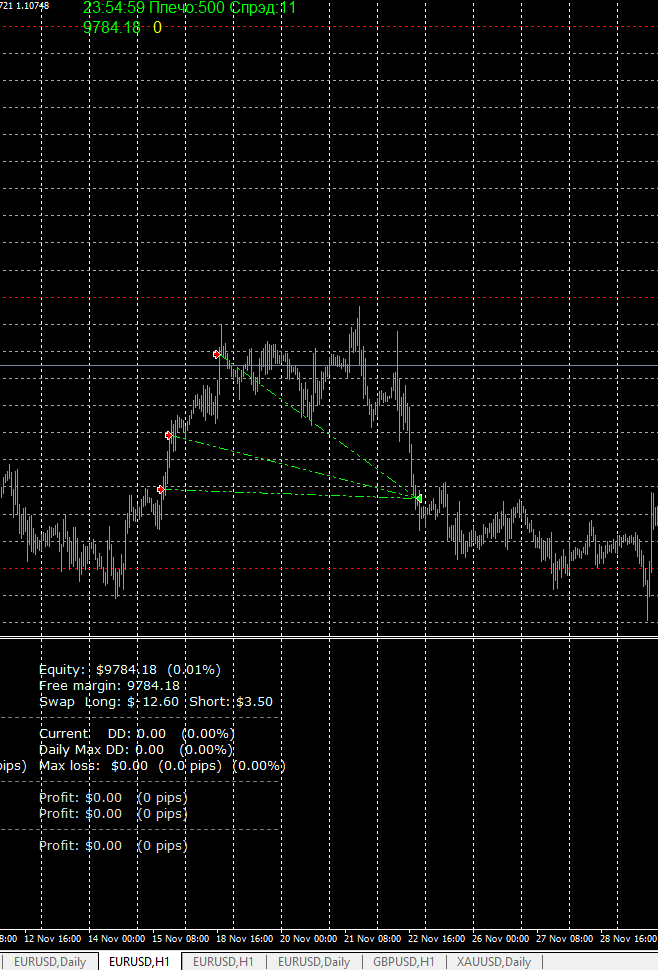This screenshot has height=970, width=658.
Task: Click the Equity $9784.18 label
Action: (x=130, y=669)
